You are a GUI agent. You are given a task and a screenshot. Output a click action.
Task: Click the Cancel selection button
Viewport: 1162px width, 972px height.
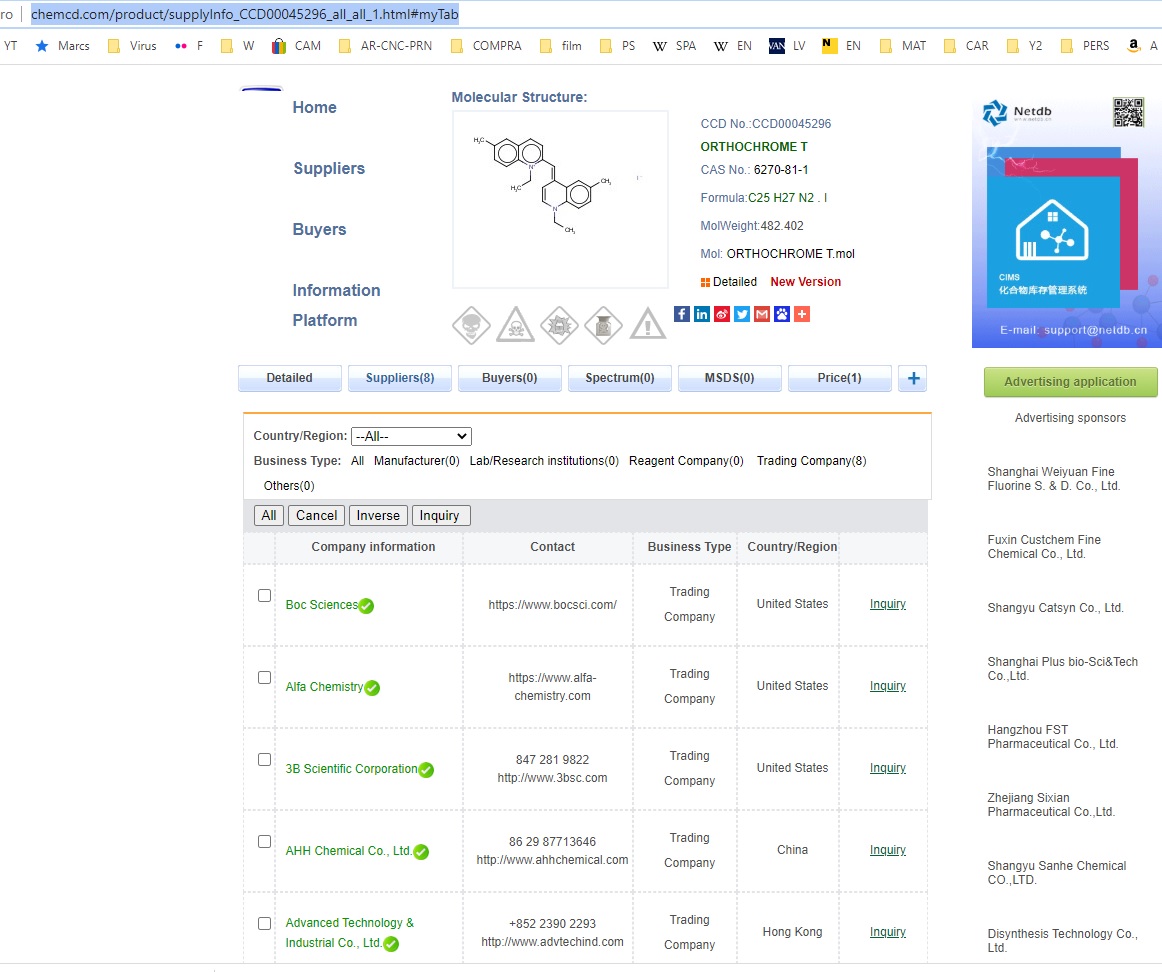click(x=316, y=516)
